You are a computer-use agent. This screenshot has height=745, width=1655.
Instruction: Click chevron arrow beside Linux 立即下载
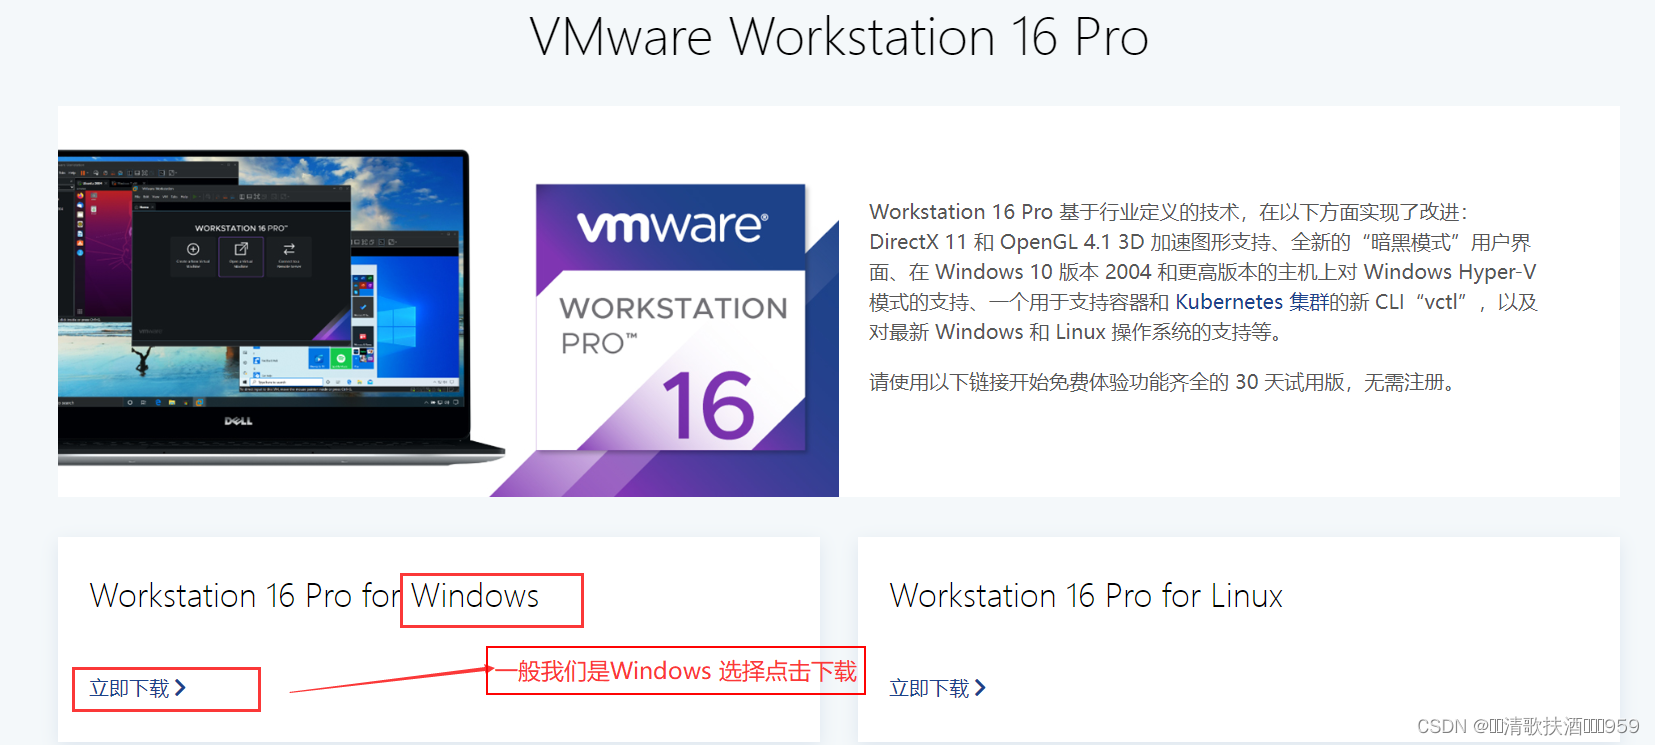[980, 687]
